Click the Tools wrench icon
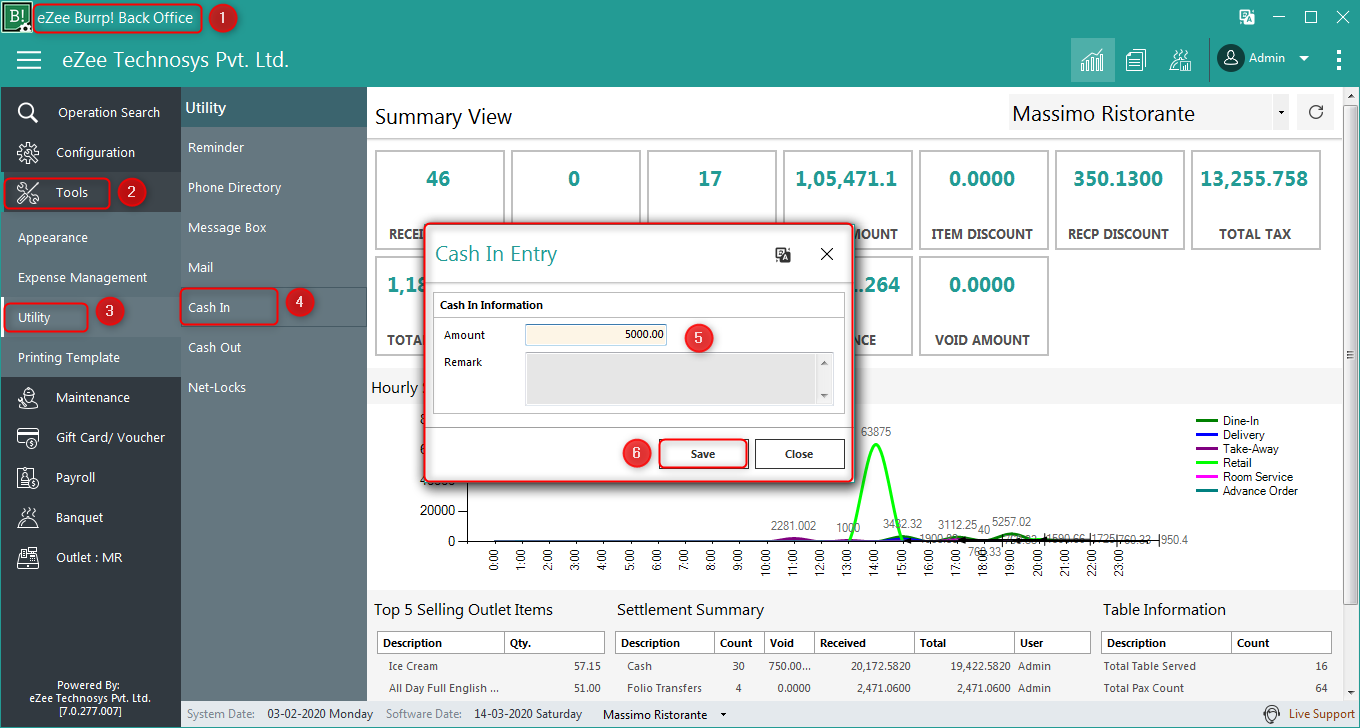The image size is (1360, 728). coord(28,192)
